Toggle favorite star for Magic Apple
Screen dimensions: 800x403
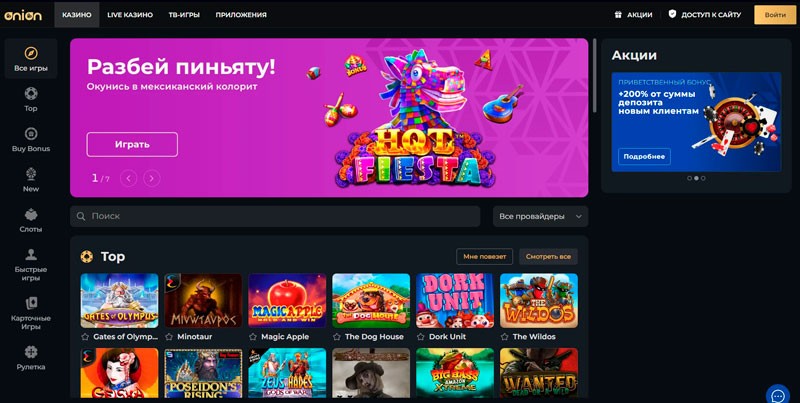point(253,337)
